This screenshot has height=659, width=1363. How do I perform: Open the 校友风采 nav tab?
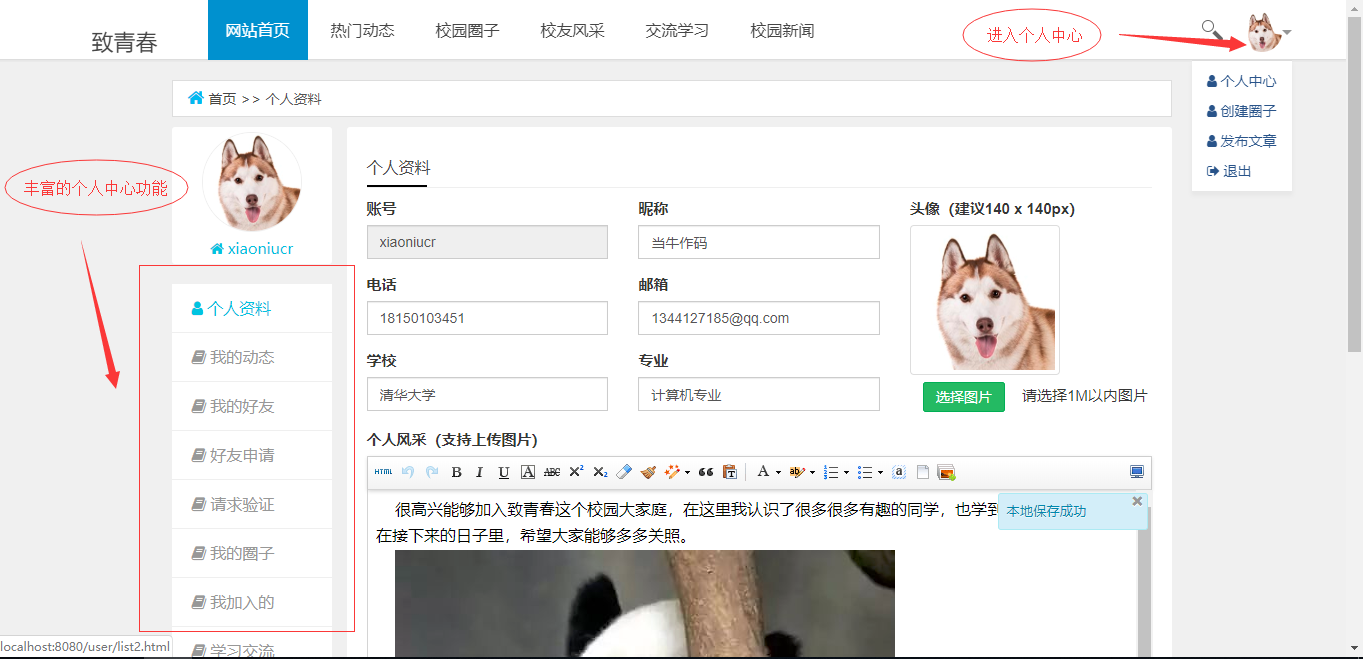(572, 30)
